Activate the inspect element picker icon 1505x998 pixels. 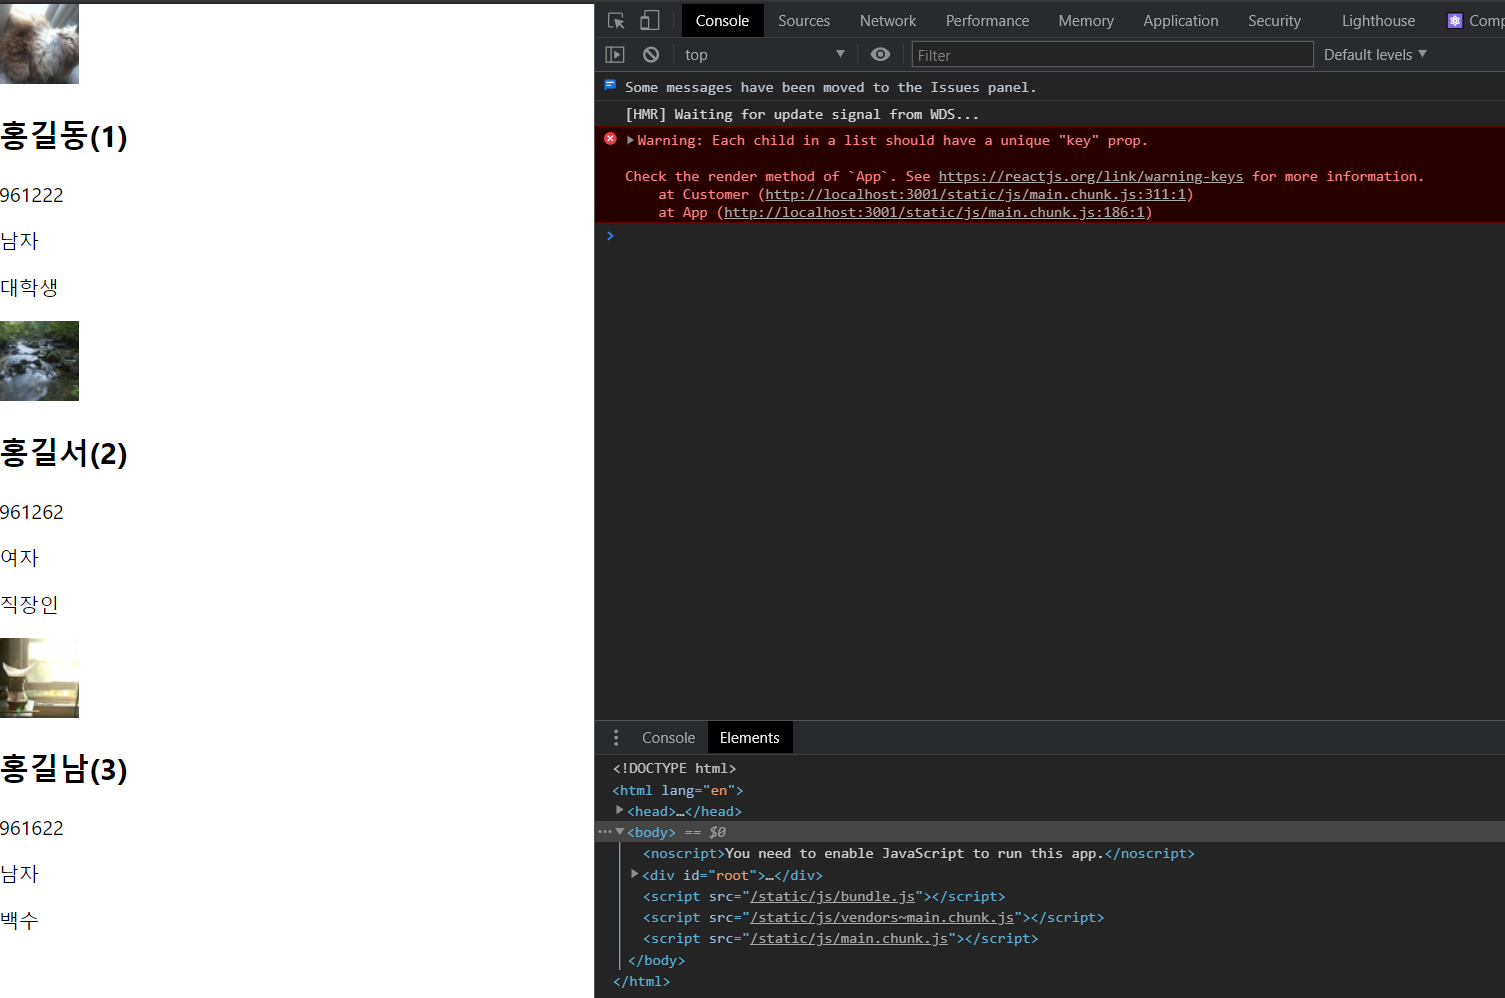click(x=616, y=20)
